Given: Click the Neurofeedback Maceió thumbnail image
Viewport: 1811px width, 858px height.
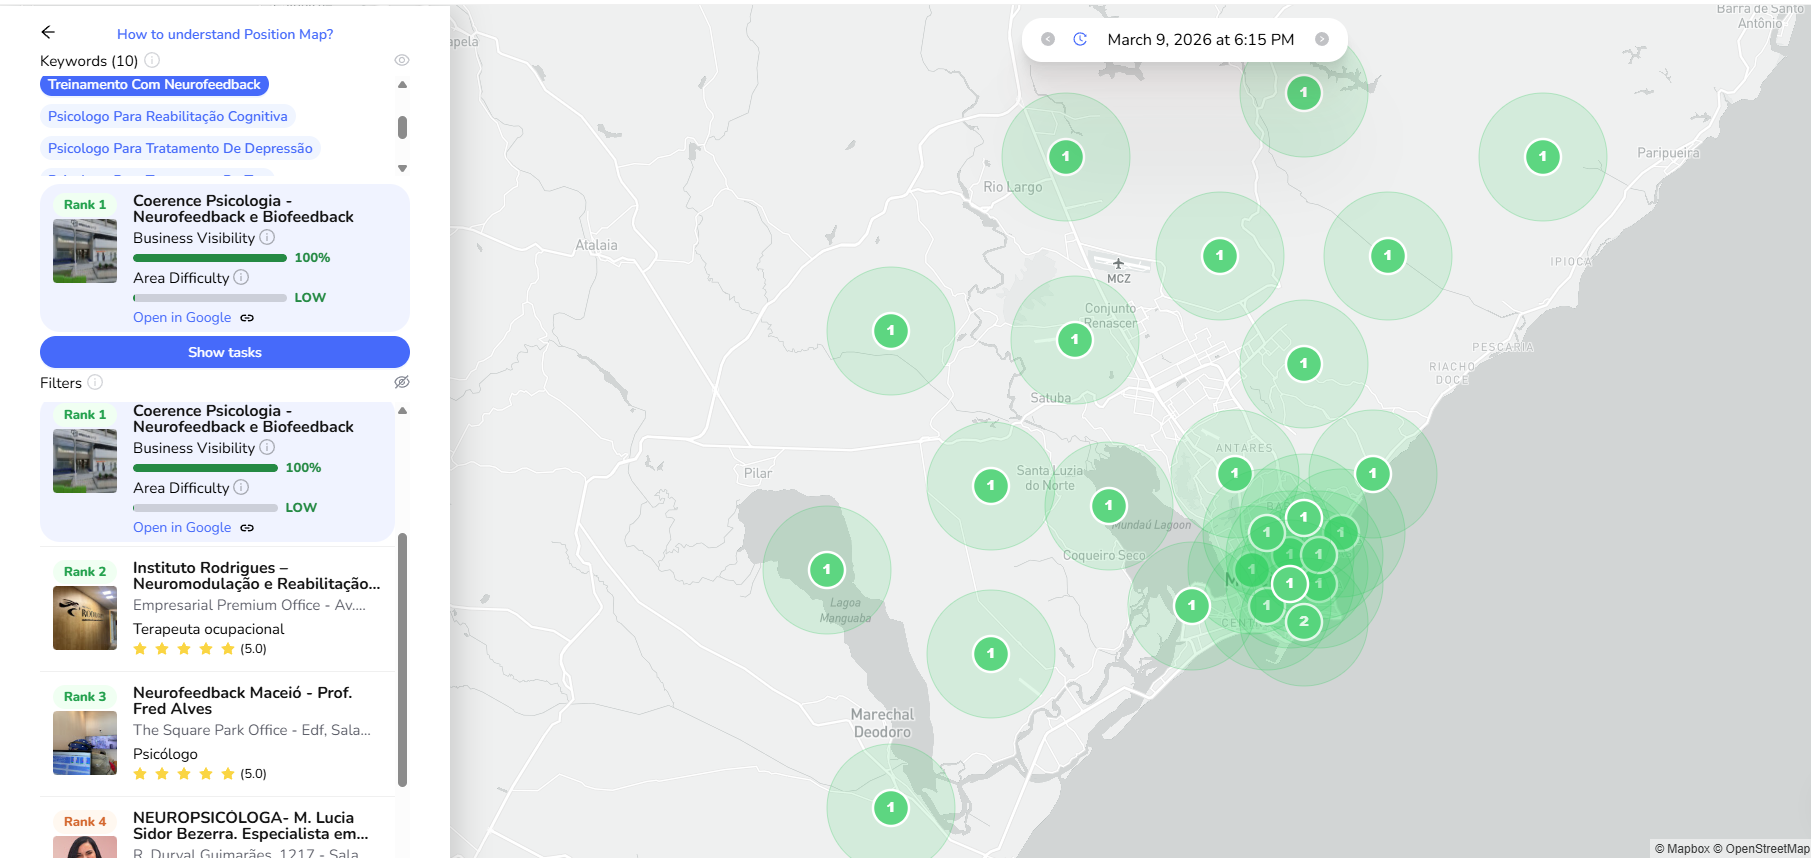Looking at the screenshot, I should click(85, 743).
